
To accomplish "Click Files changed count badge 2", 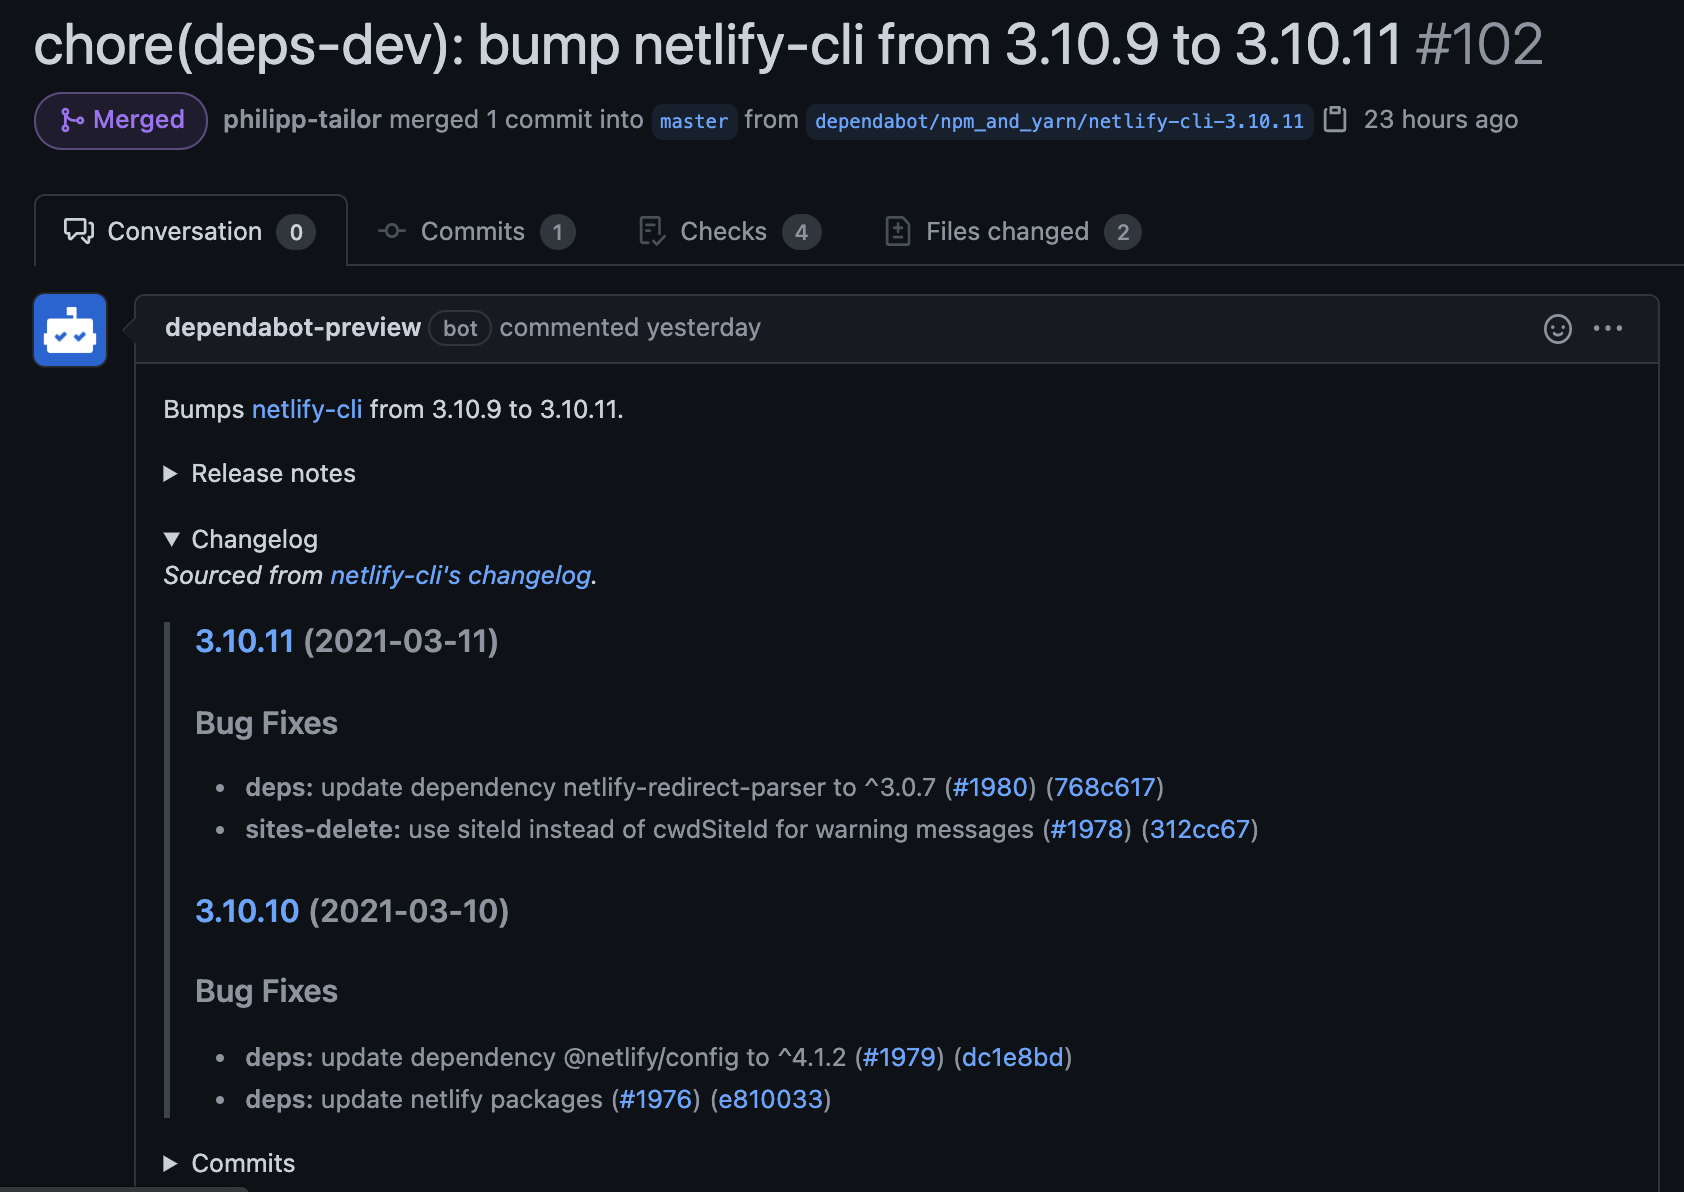I will click(1123, 232).
